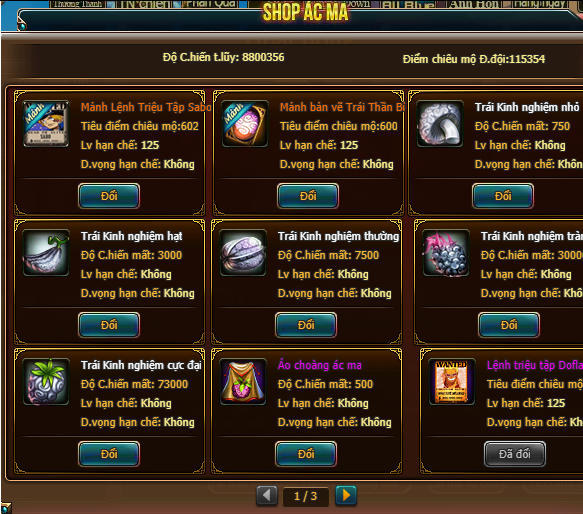Image resolution: width=583 pixels, height=514 pixels.
Task: Select the purple berry experience fruit icon
Action: point(446,253)
